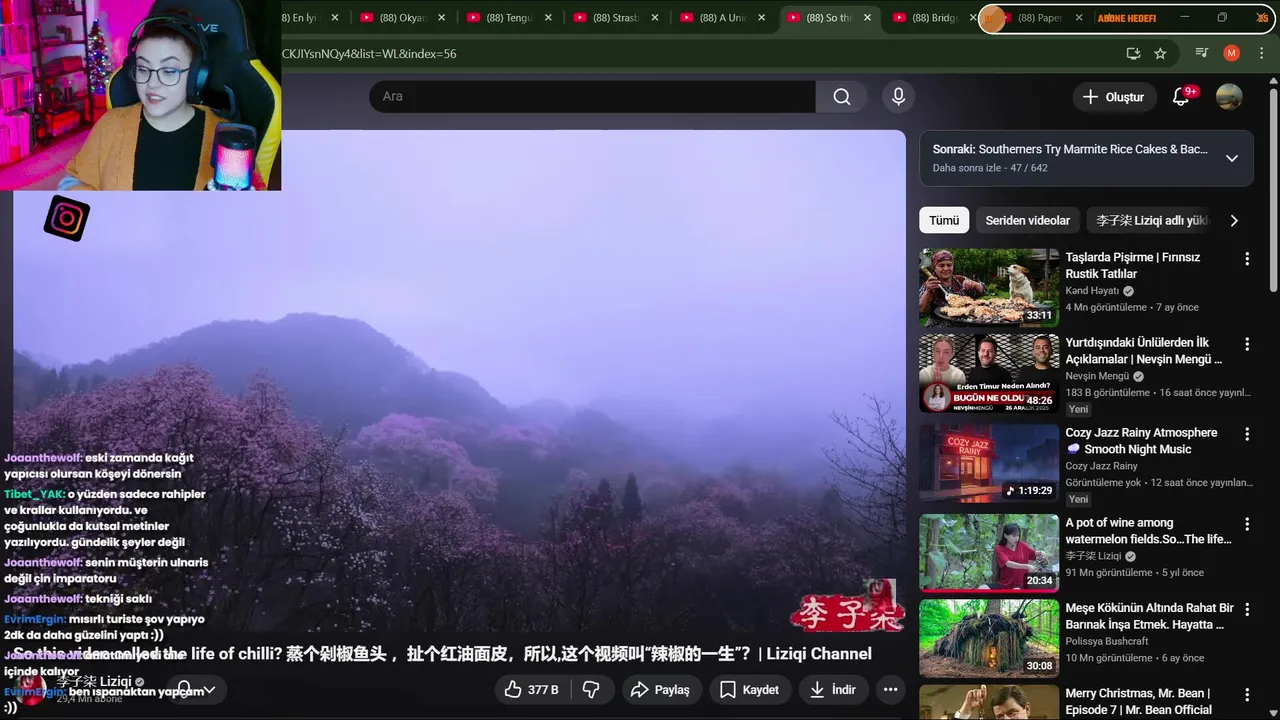Share the video via Paylaş
Image resolution: width=1280 pixels, height=720 pixels.
tap(661, 690)
